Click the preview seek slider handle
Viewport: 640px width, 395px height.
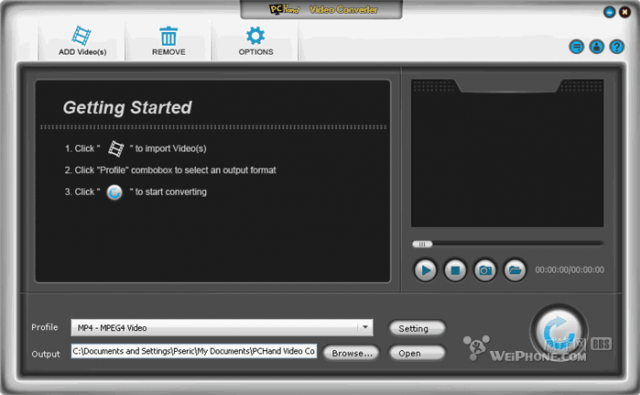coord(422,244)
